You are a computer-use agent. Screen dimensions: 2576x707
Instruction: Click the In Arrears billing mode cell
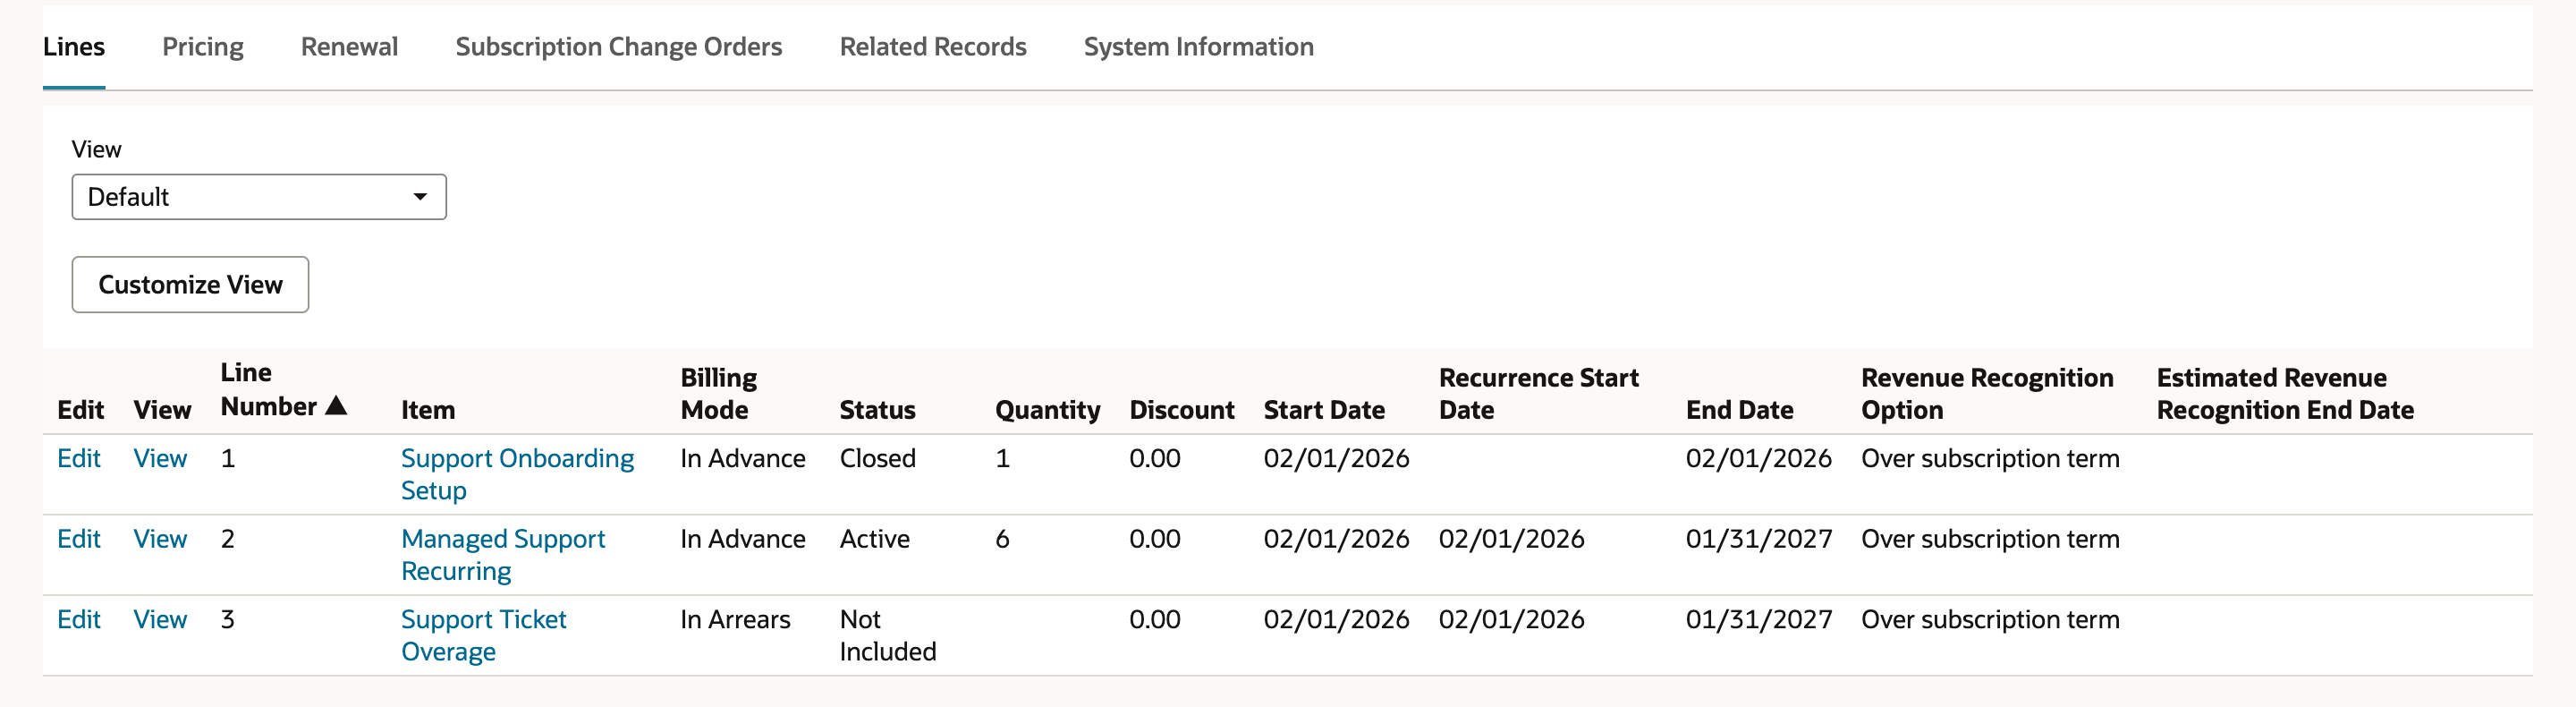coord(735,620)
